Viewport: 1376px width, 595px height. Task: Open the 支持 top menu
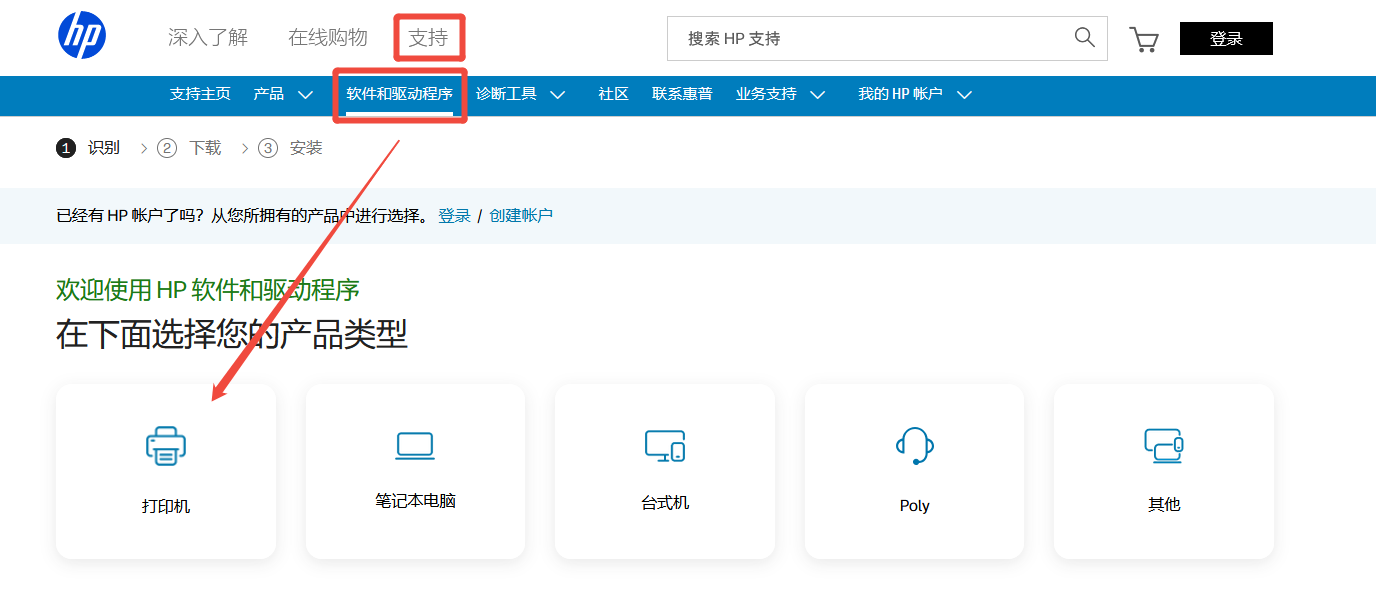(x=428, y=38)
